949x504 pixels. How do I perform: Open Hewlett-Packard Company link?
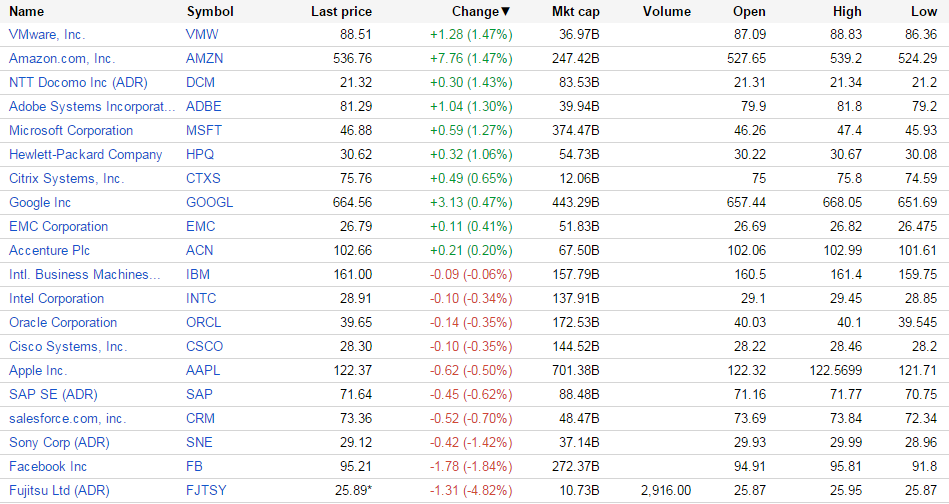85,154
